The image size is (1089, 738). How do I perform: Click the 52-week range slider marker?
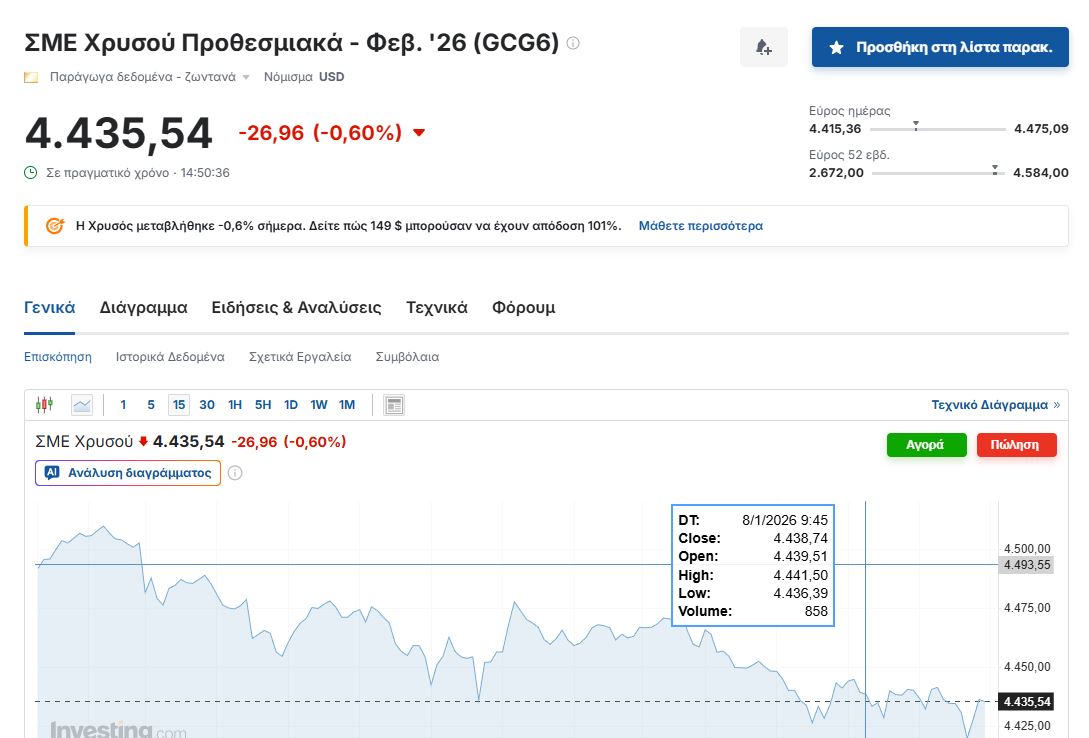(994, 170)
